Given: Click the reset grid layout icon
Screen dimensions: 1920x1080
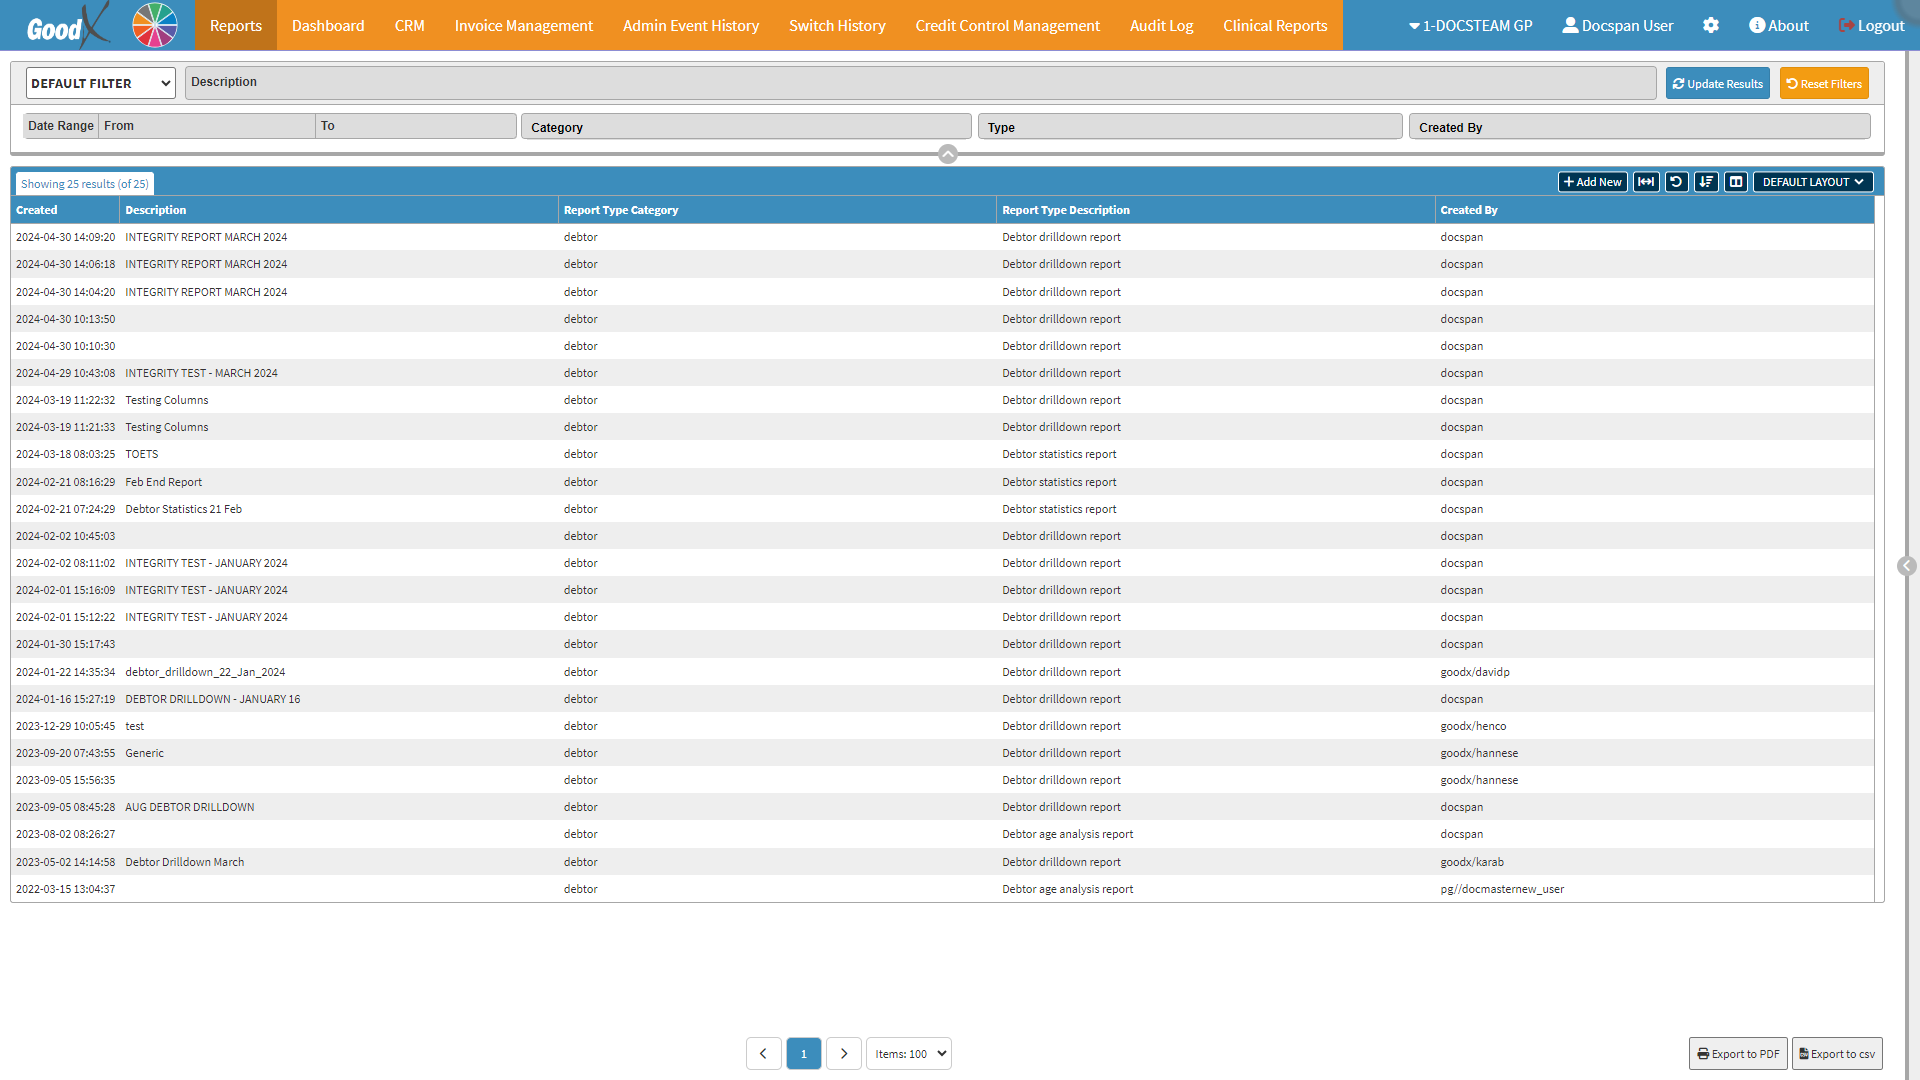Looking at the screenshot, I should (1676, 182).
